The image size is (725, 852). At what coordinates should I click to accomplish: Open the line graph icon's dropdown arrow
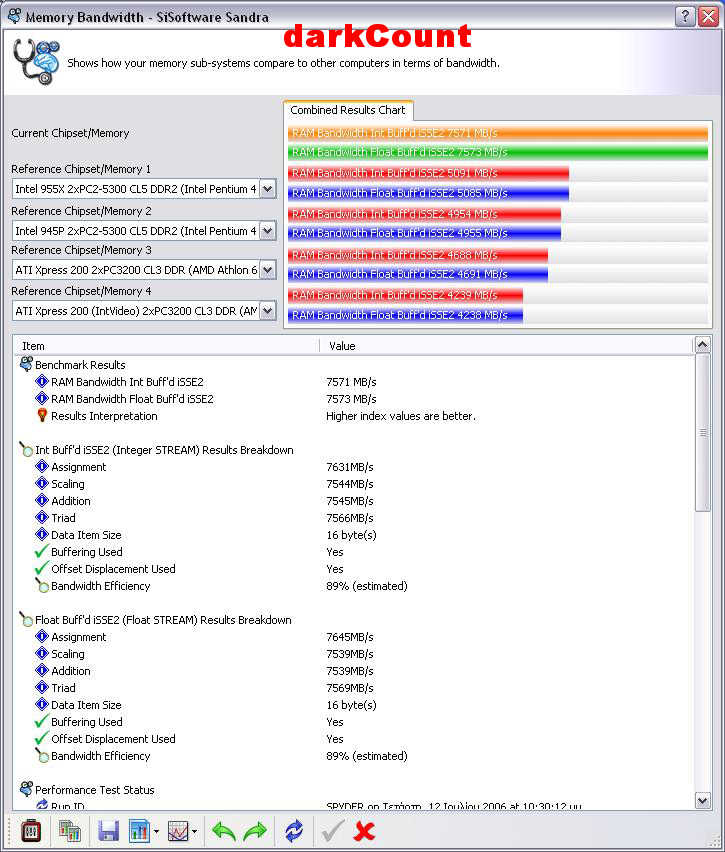[x=195, y=832]
